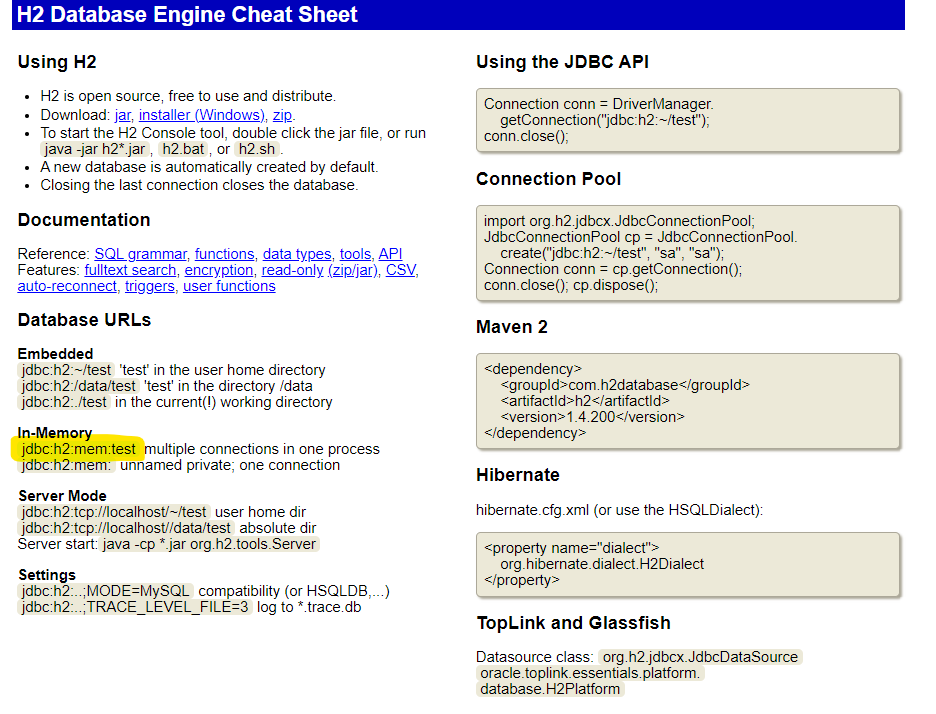Open the API reference link
The image size is (936, 714).
point(390,254)
